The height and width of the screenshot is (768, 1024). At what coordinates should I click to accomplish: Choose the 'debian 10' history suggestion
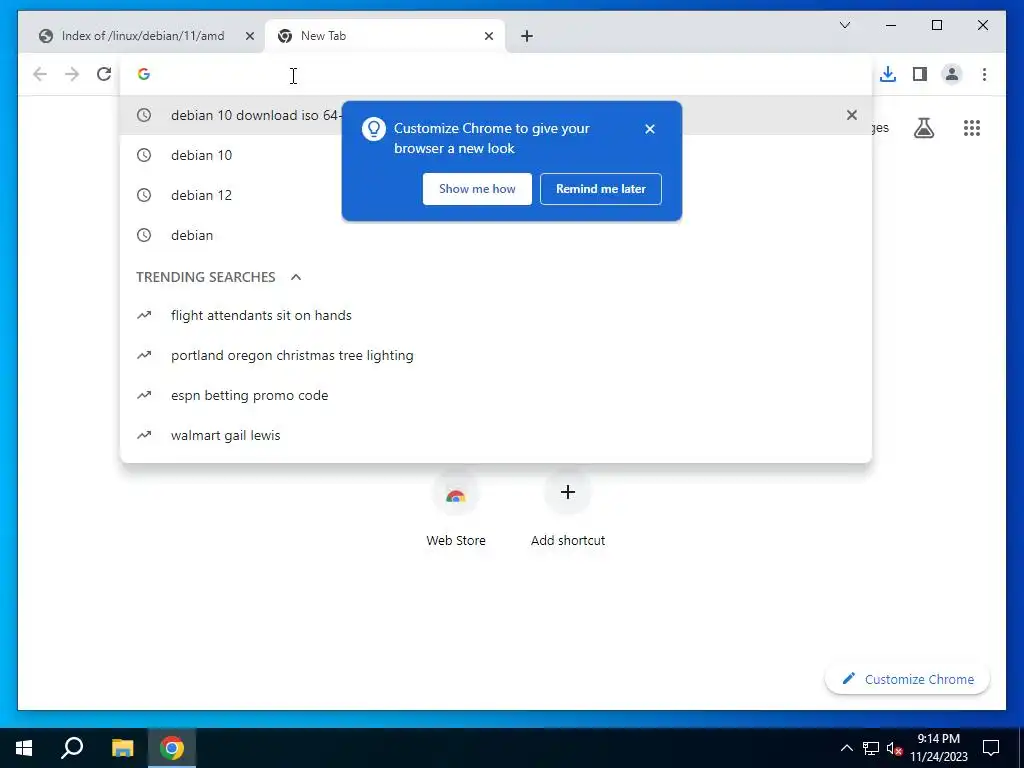coord(496,155)
